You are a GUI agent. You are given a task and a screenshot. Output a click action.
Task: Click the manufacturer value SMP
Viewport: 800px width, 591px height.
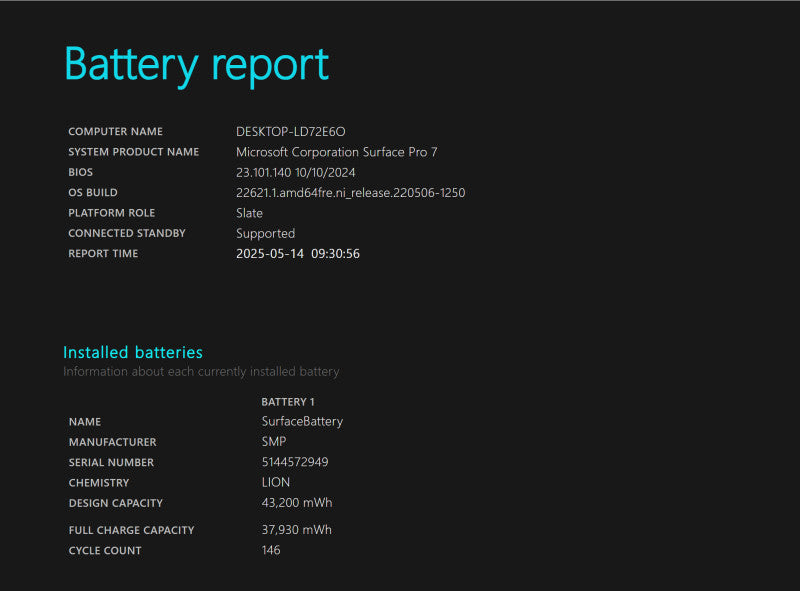coord(274,441)
